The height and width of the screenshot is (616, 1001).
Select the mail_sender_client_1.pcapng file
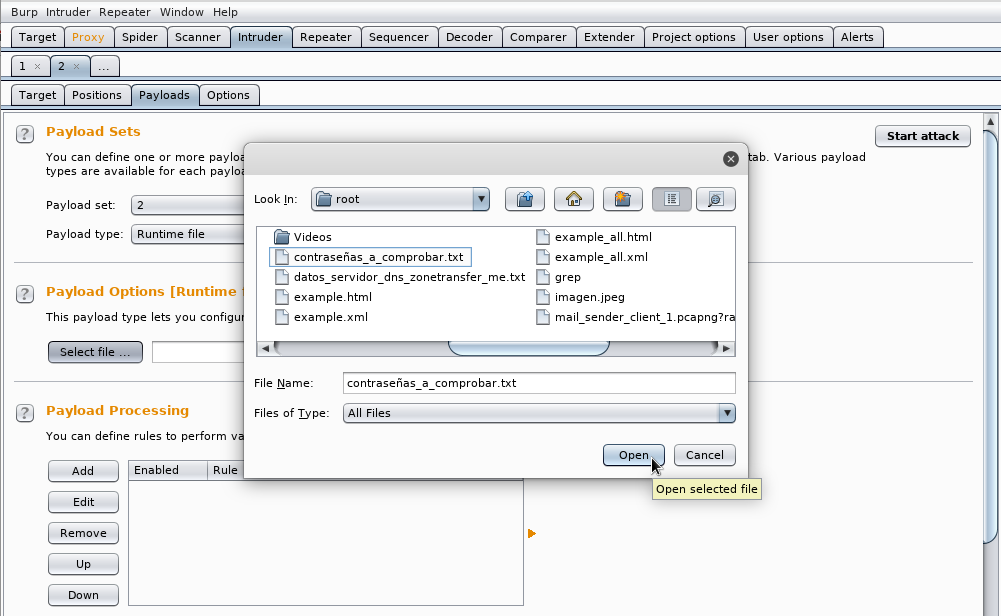pyautogui.click(x=635, y=317)
